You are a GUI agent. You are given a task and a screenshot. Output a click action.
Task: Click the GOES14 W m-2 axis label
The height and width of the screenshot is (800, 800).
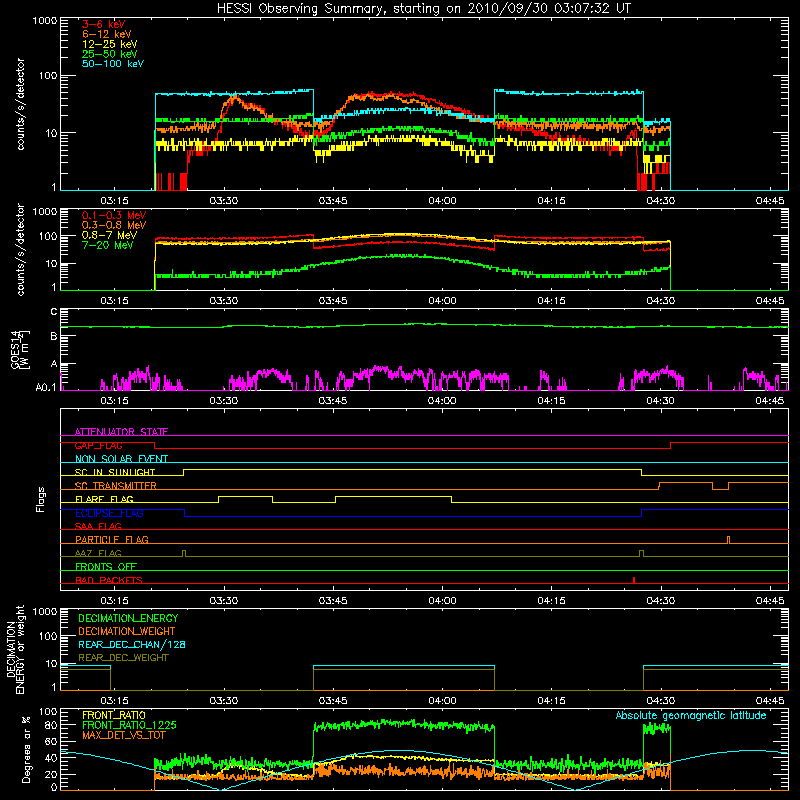(20, 349)
